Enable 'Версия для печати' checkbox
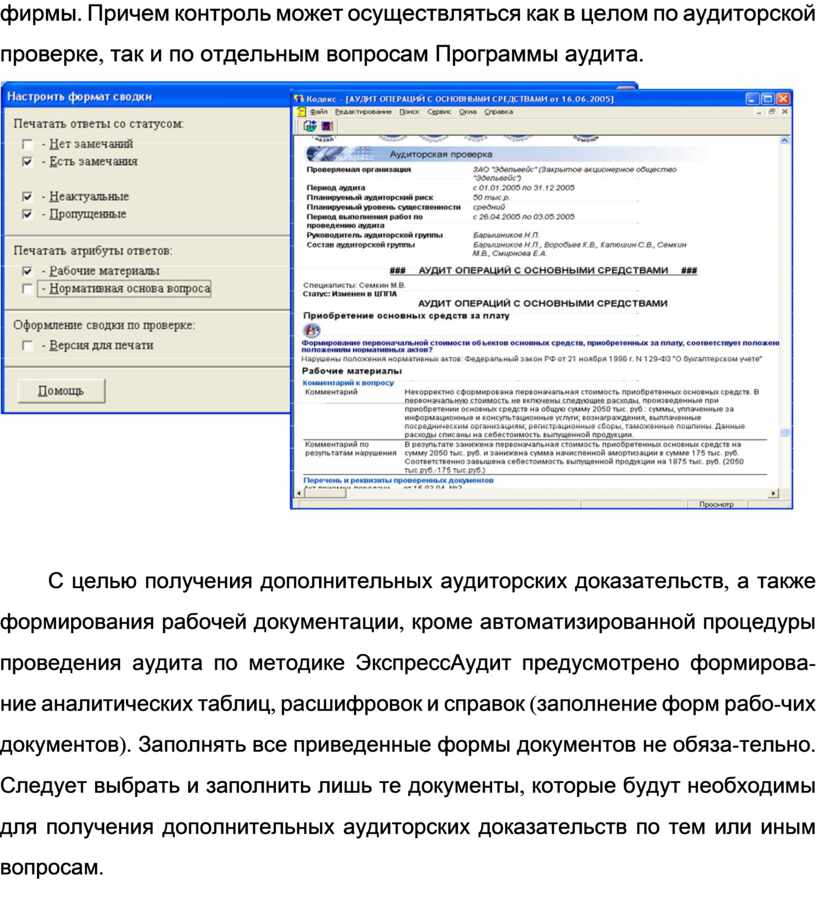The image size is (816, 897). (27, 346)
